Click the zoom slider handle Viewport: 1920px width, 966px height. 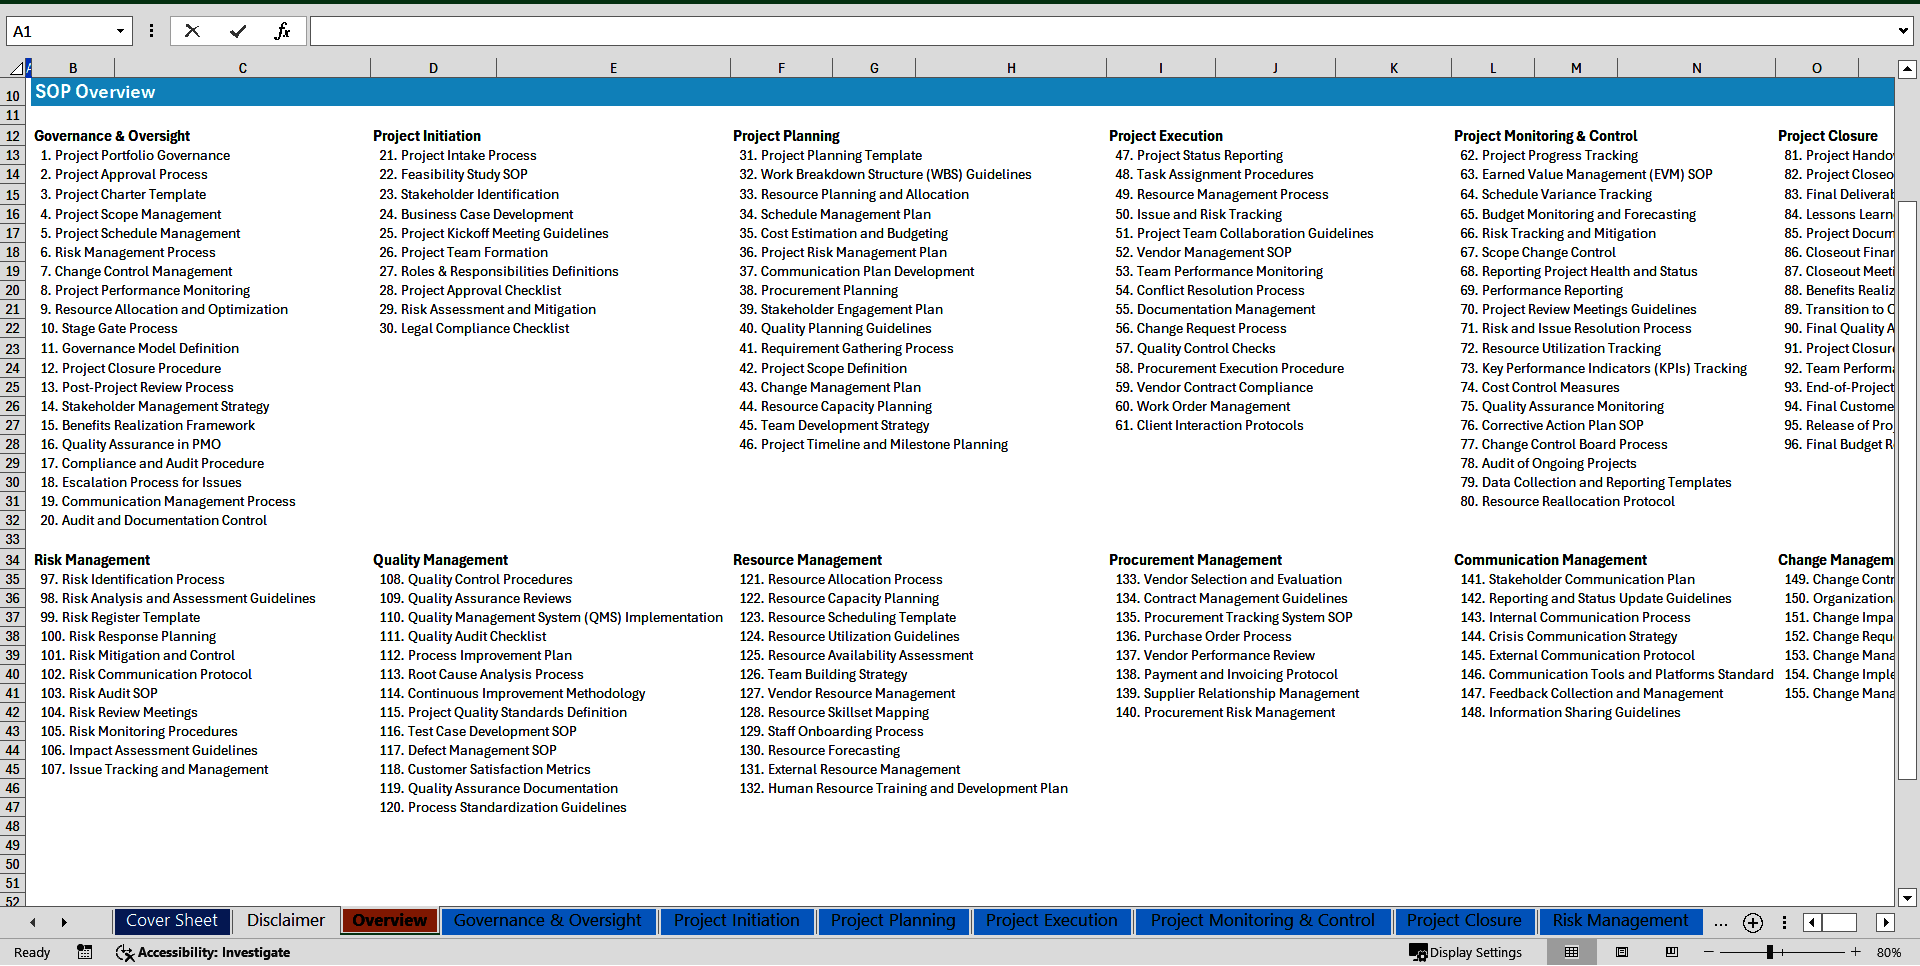coord(1769,952)
